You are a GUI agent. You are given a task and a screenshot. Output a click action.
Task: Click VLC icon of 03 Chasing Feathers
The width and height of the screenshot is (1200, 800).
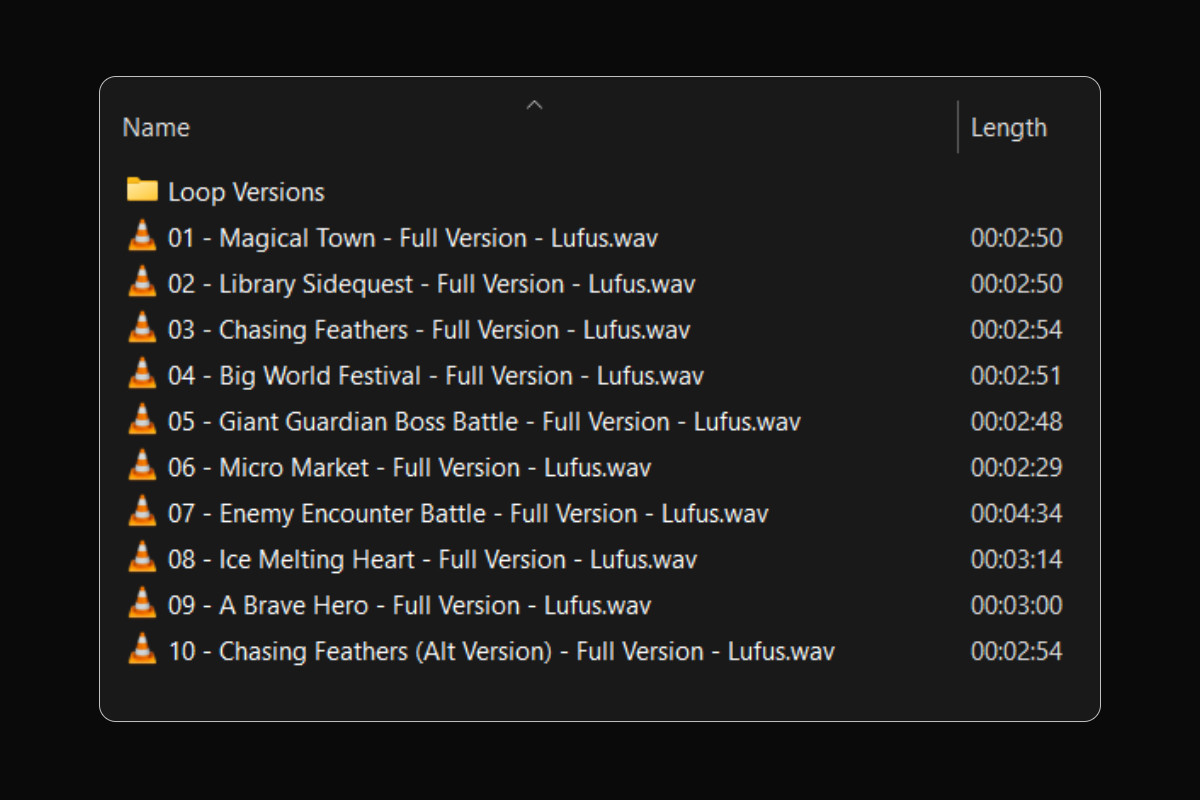[x=143, y=329]
